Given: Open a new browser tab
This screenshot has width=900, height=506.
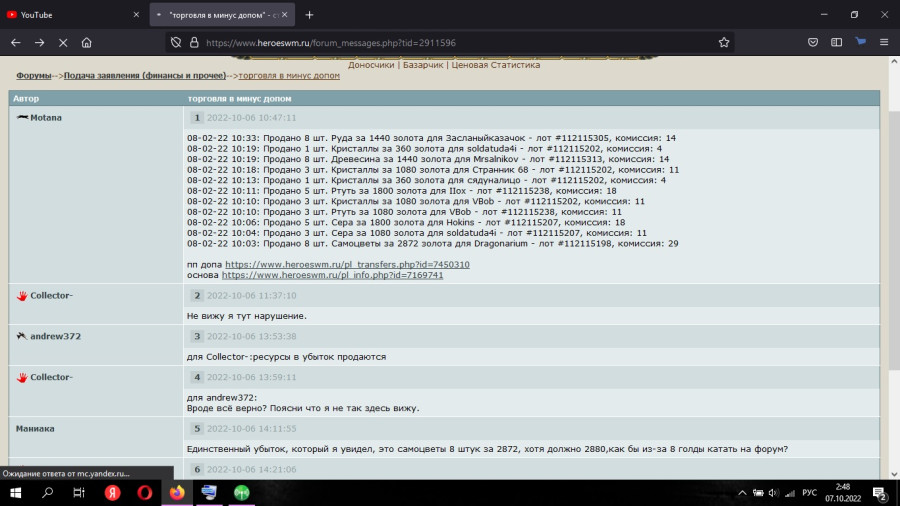Looking at the screenshot, I should 309,15.
